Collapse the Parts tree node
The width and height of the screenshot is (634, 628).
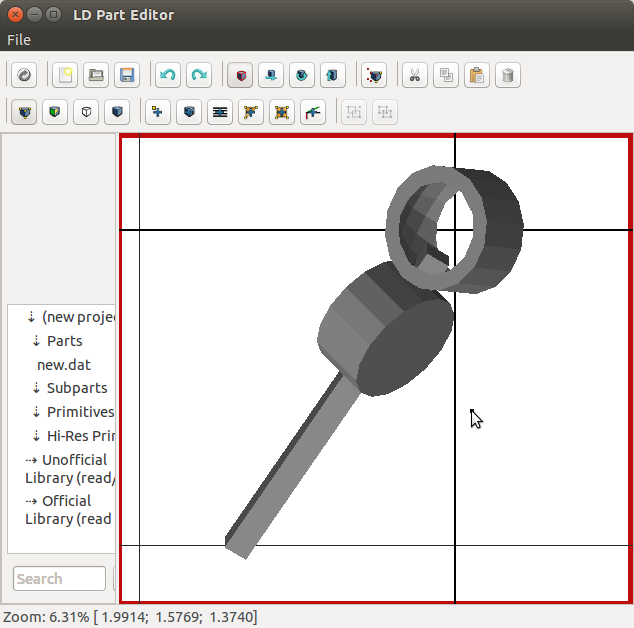pos(37,341)
